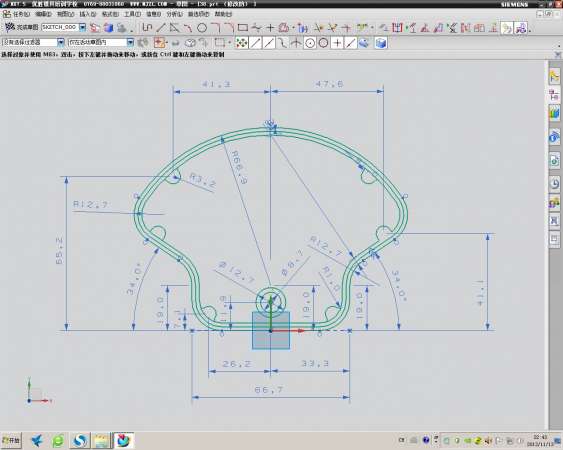Open the rectangle selection method dropdown
Viewport: 563px width, 450px height.
229,43
